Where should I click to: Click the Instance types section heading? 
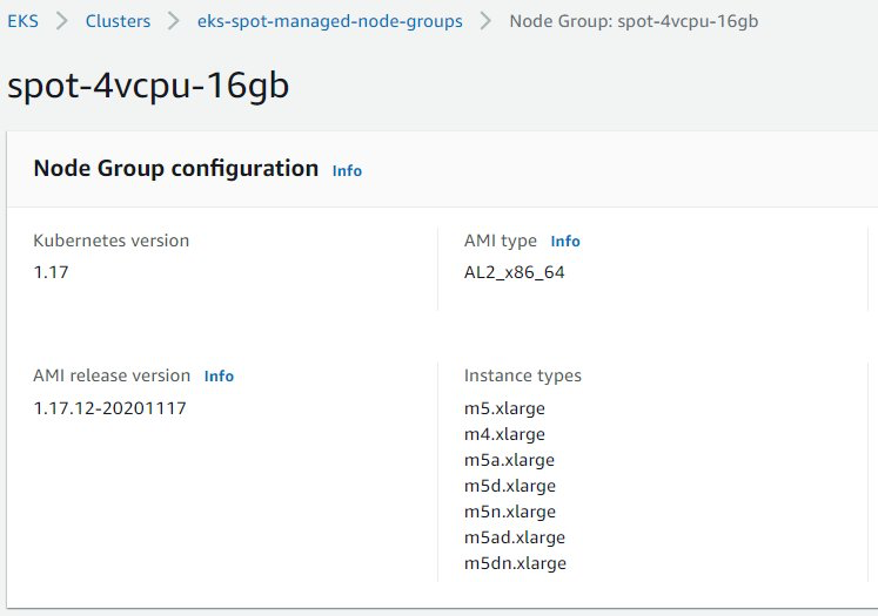point(522,376)
